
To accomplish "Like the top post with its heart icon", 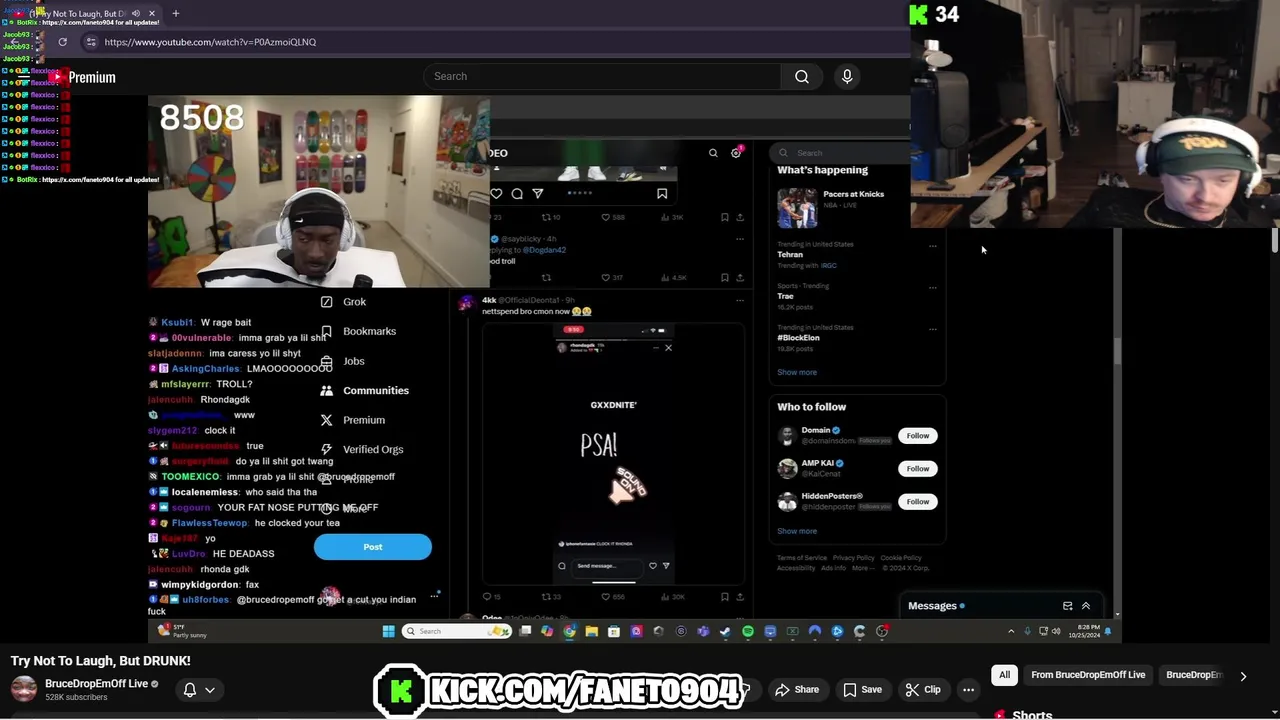I will [496, 194].
